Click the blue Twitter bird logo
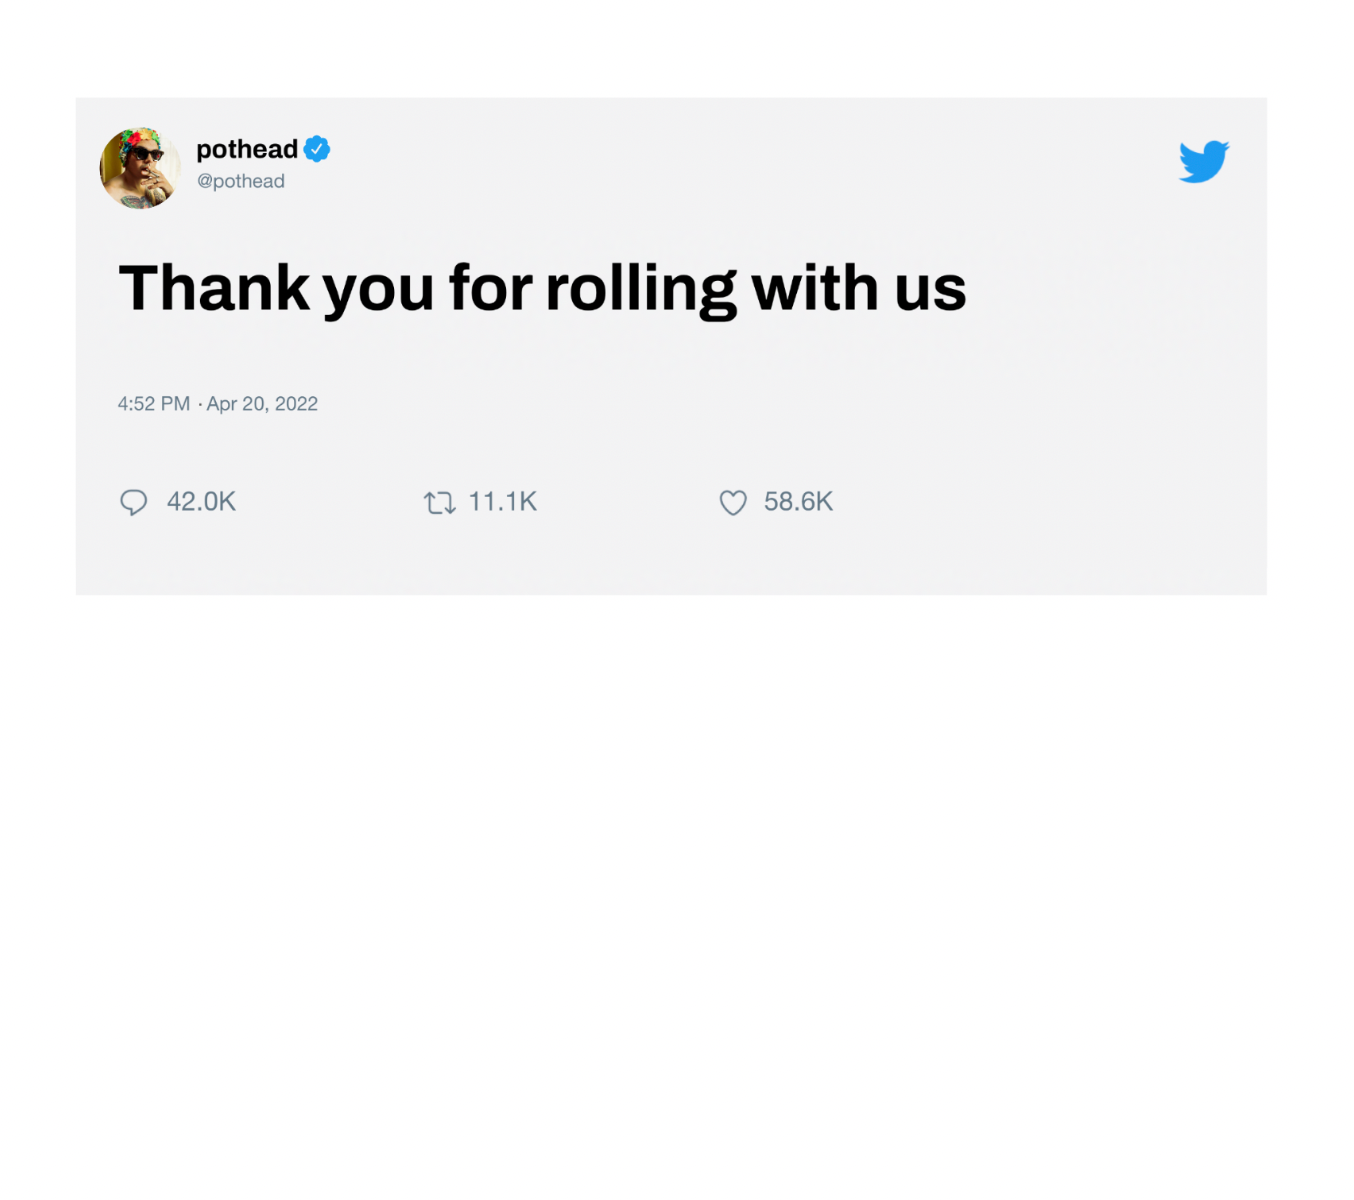This screenshot has width=1354, height=1200. click(1204, 161)
